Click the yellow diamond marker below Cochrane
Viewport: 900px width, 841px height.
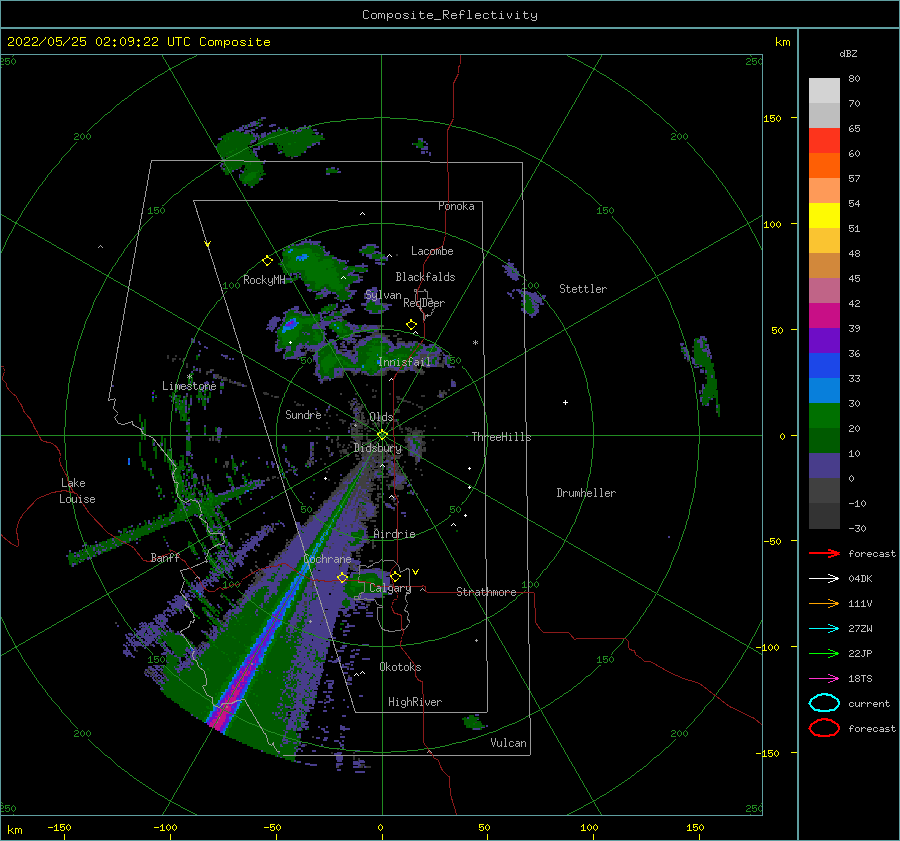click(x=342, y=577)
